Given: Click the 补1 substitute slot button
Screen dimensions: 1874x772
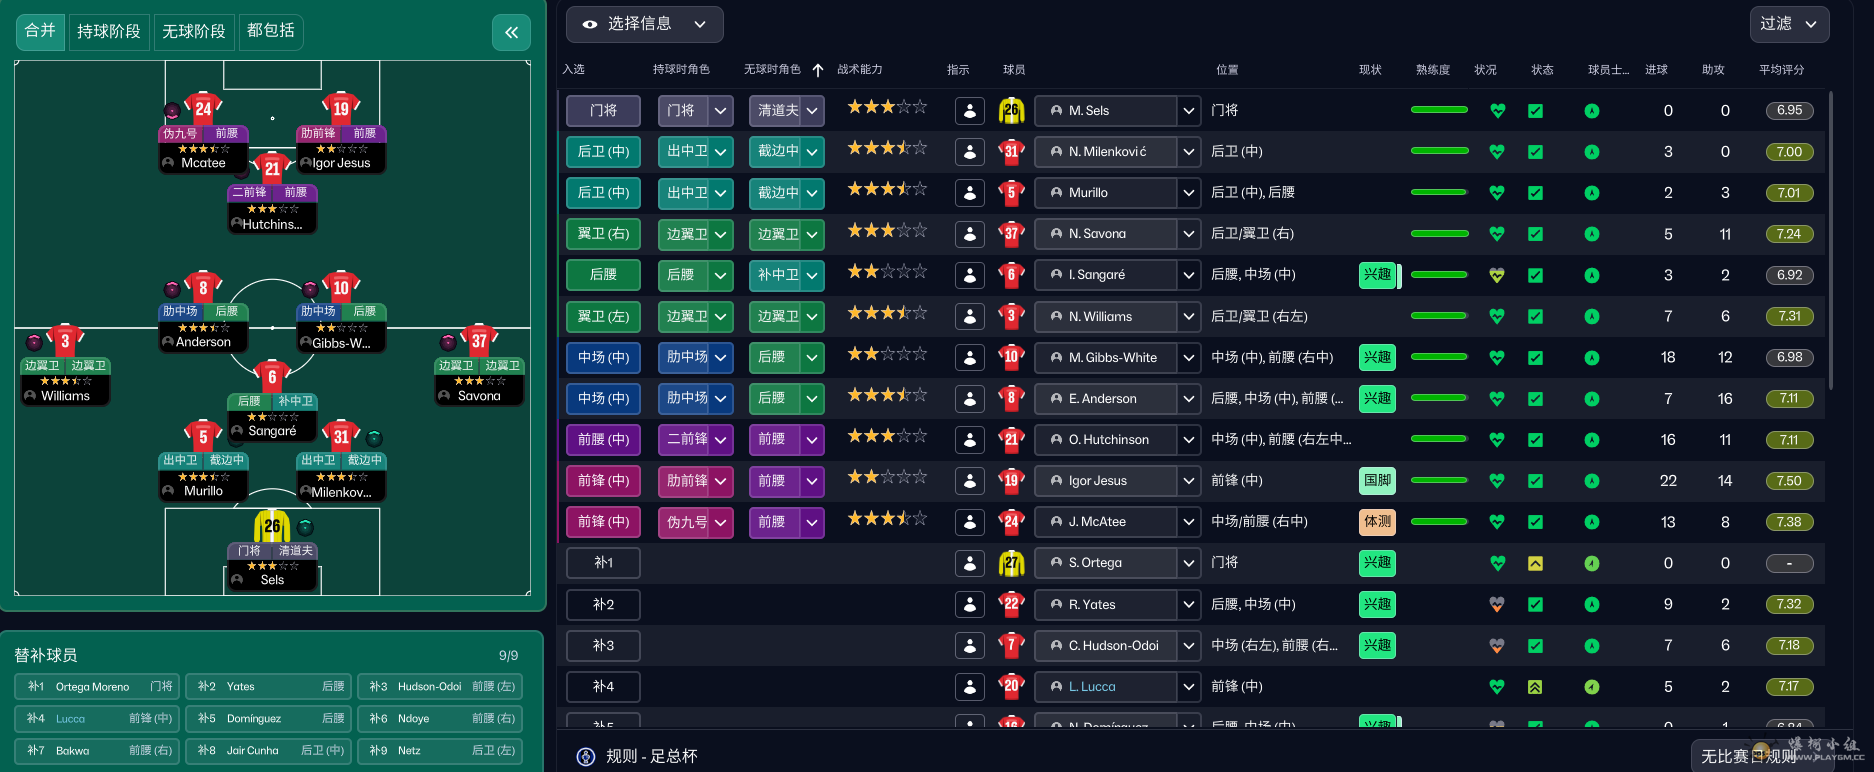Looking at the screenshot, I should click(603, 563).
